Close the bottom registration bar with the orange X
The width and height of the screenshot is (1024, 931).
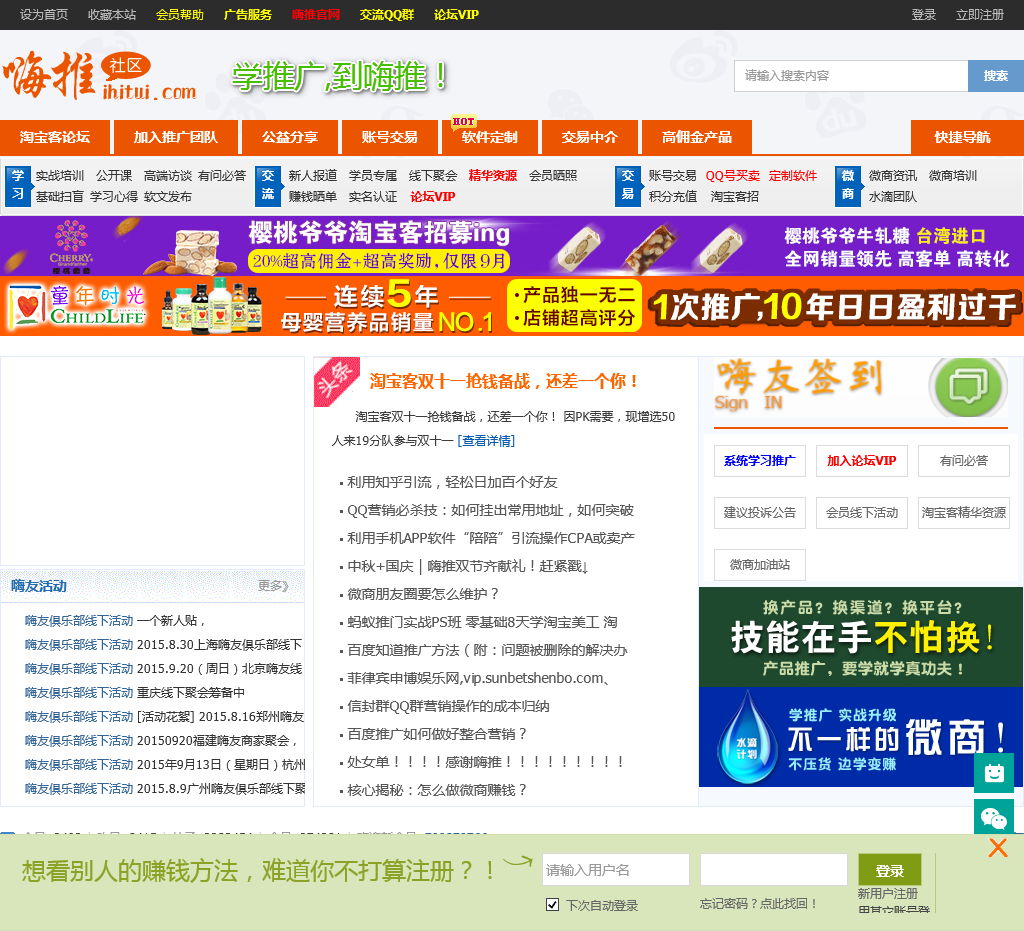pos(998,848)
